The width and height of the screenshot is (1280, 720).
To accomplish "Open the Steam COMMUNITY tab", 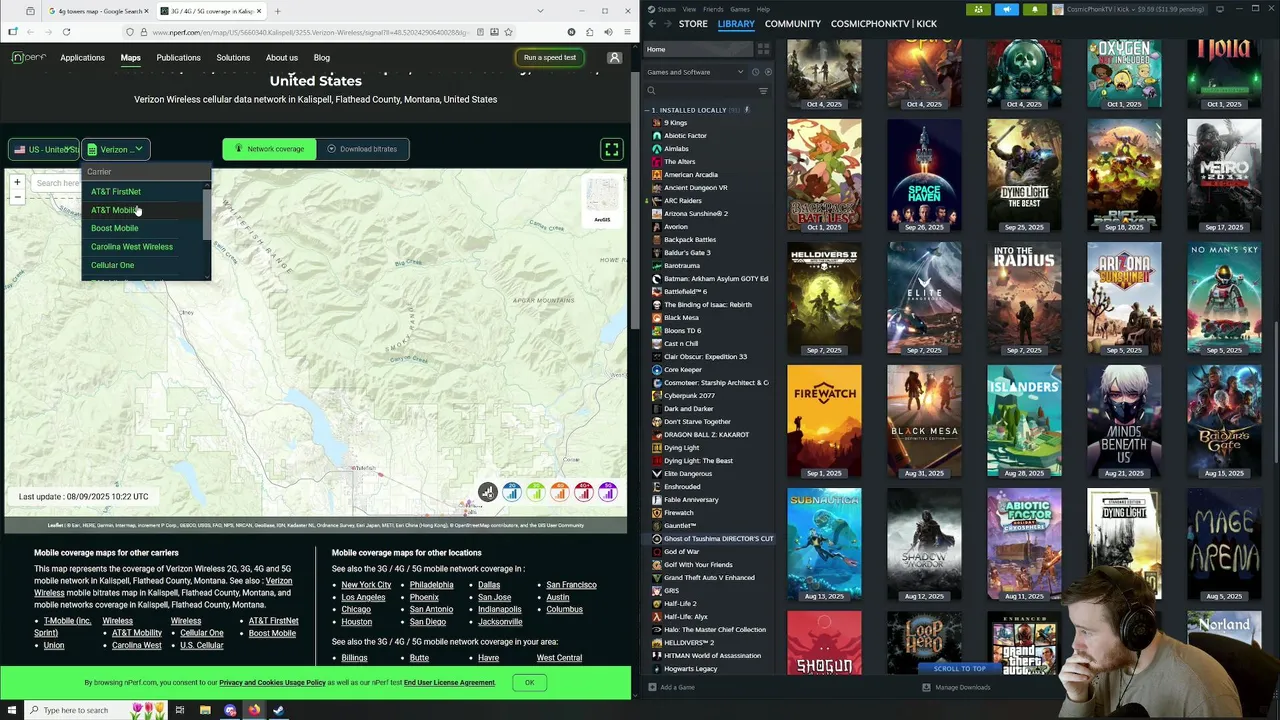I will [x=792, y=23].
